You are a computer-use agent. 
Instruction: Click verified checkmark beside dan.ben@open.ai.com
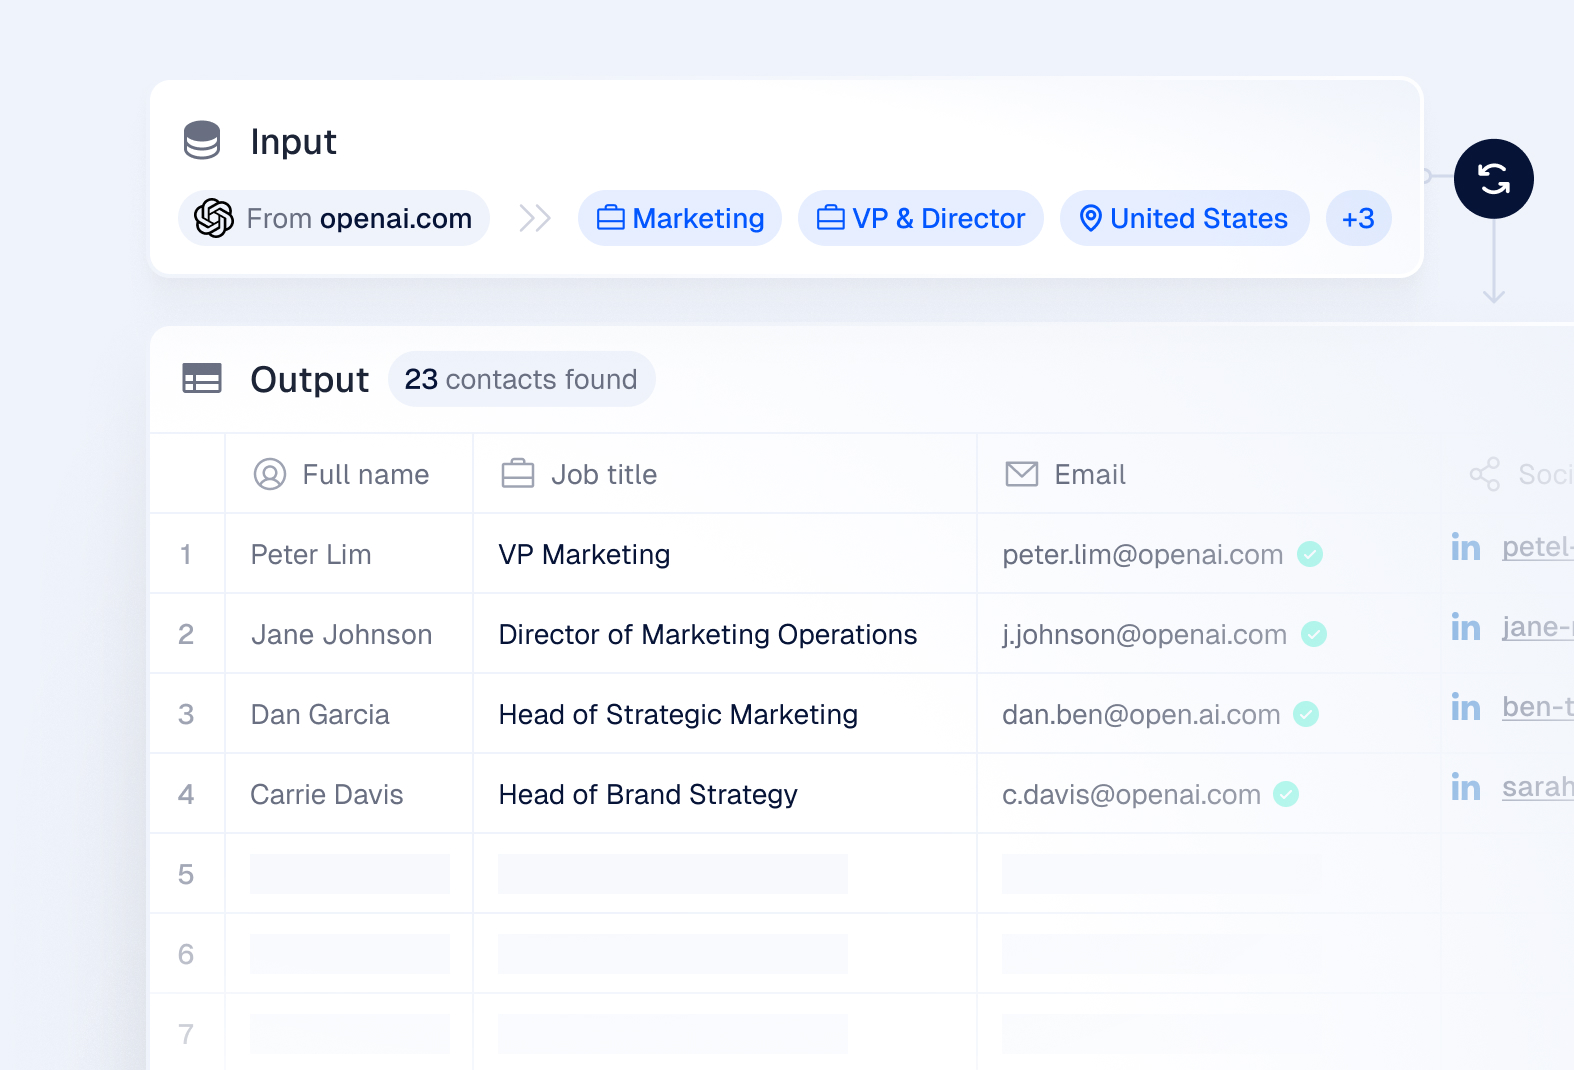click(1306, 714)
